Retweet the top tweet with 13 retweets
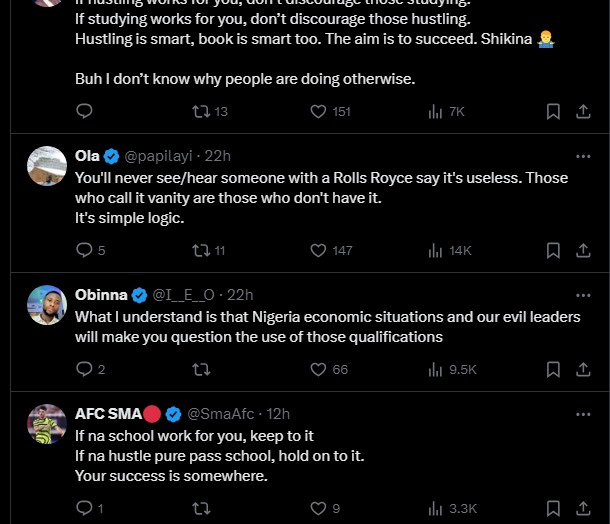610x524 pixels. pos(201,111)
